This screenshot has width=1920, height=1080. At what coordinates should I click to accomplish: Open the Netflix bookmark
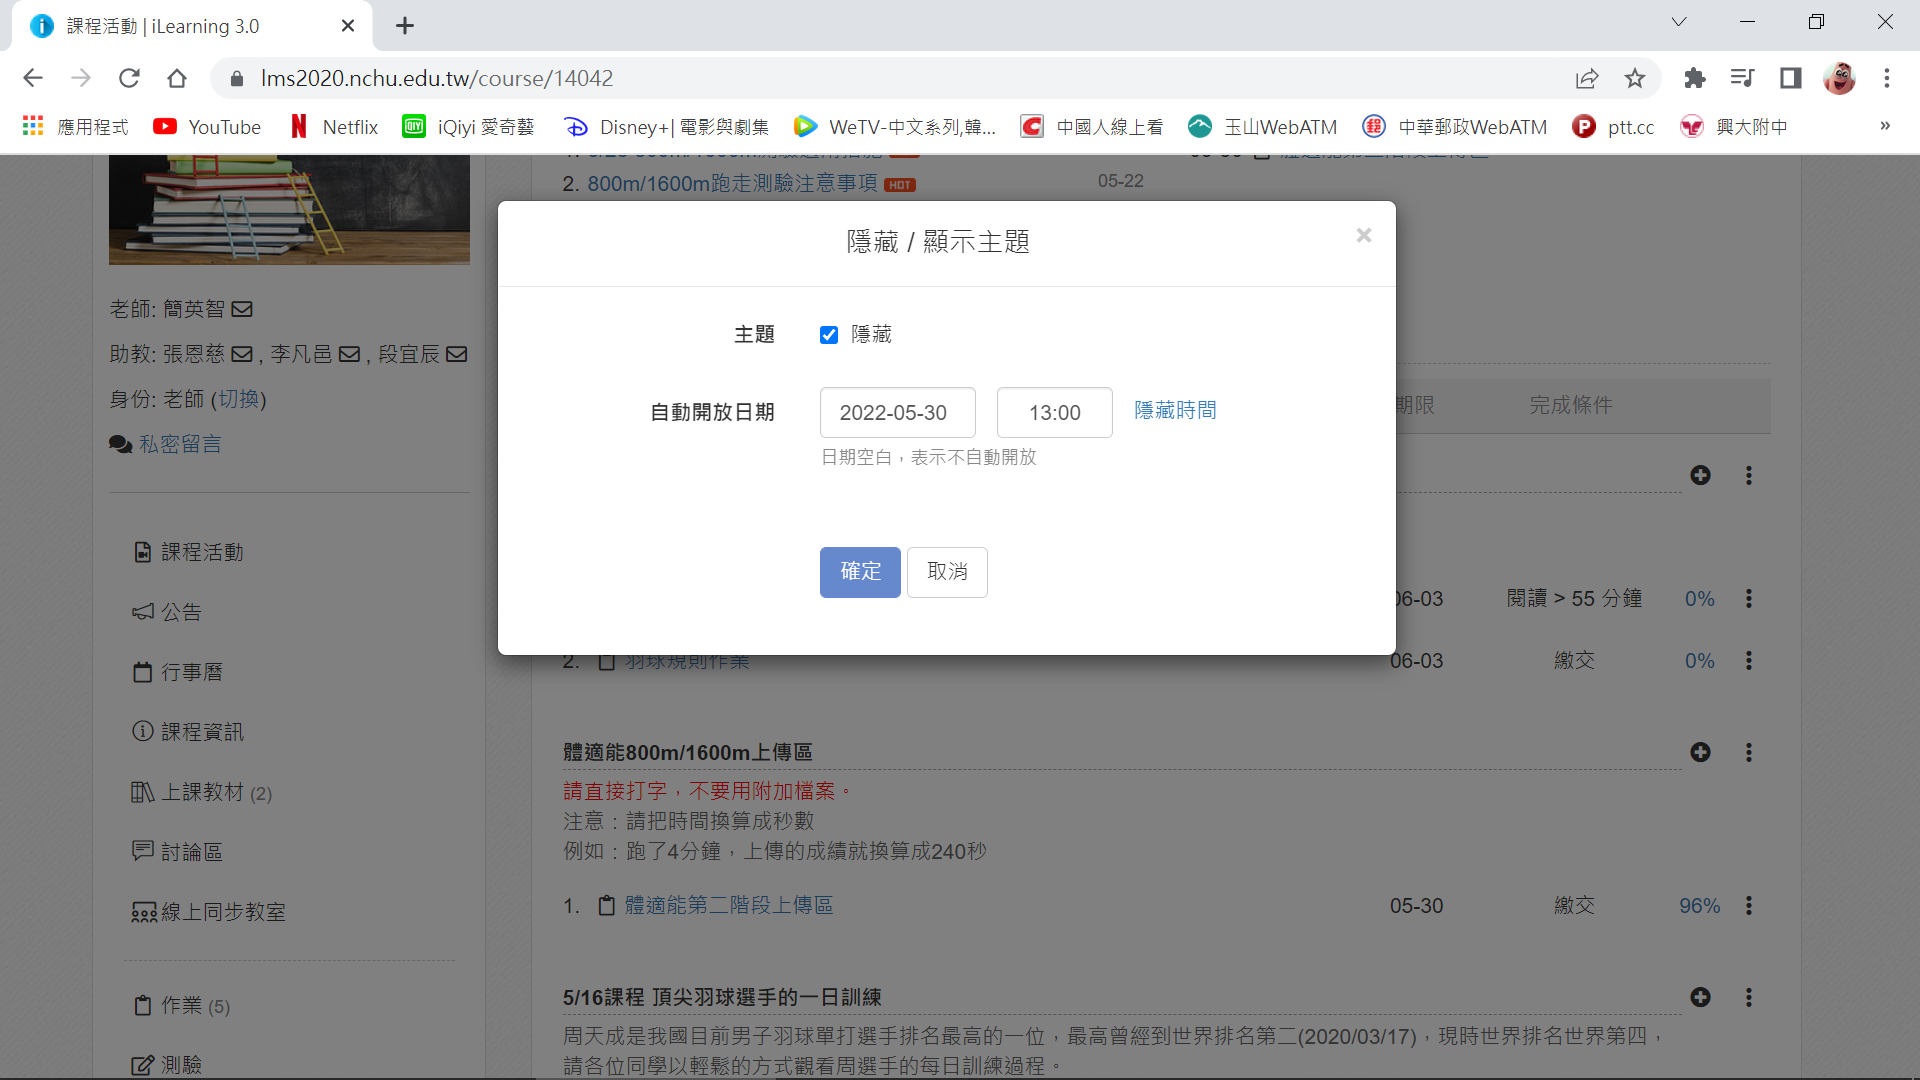[x=333, y=127]
